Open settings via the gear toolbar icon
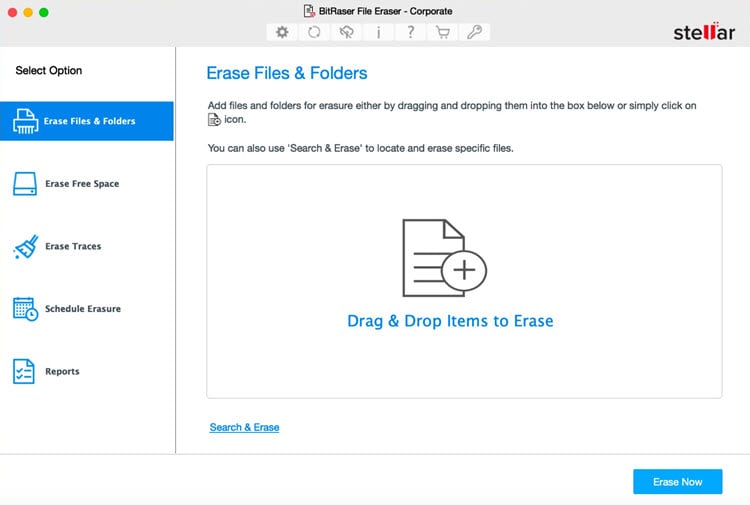Screen dimensions: 750x505 point(282,32)
